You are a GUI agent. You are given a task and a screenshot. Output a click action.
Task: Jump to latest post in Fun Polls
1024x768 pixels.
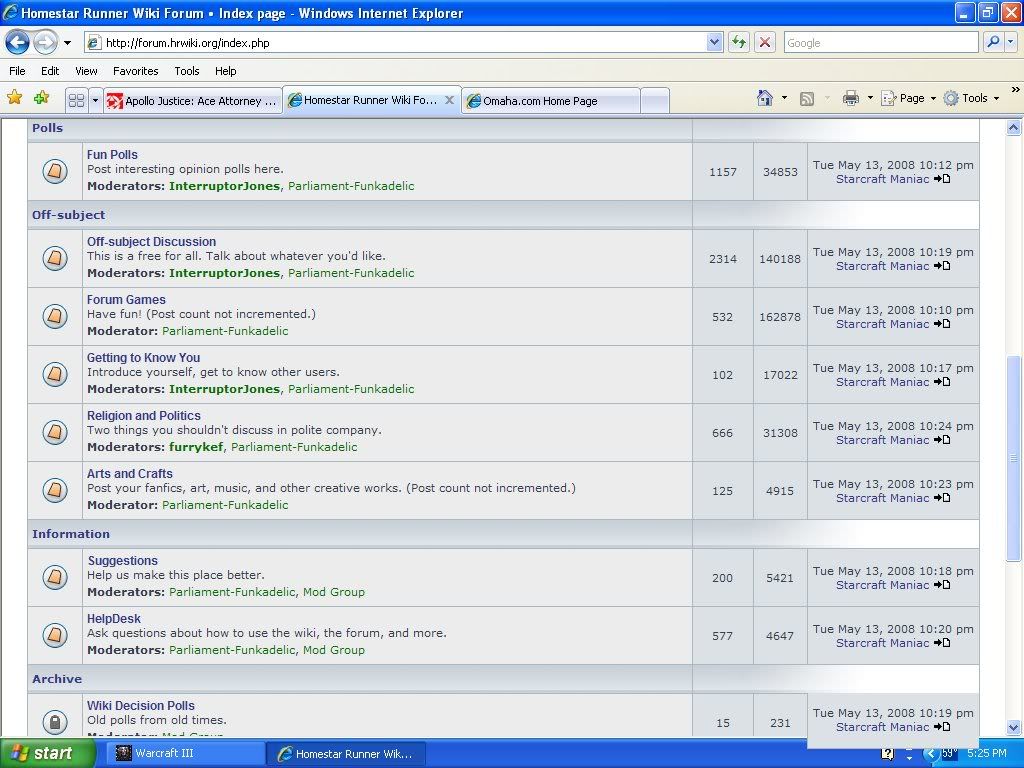[x=942, y=180]
